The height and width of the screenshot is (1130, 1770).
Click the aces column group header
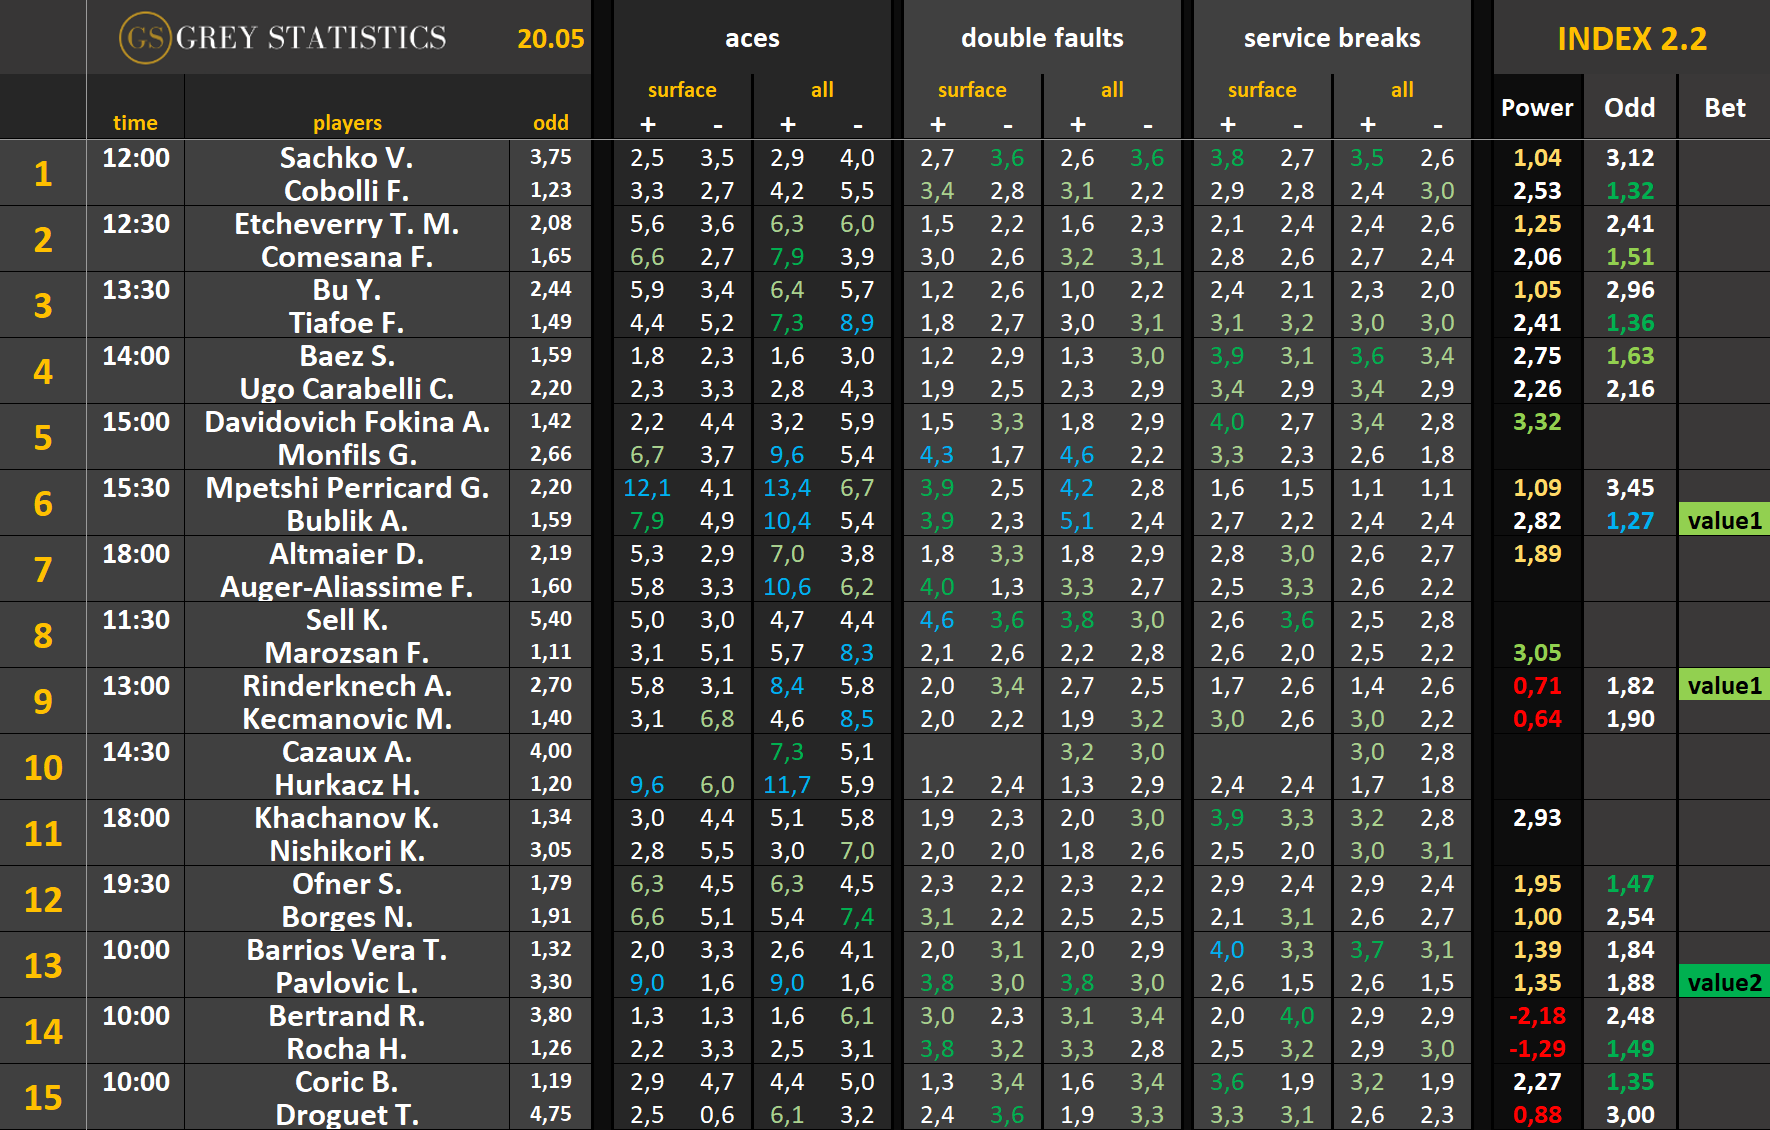(x=752, y=38)
